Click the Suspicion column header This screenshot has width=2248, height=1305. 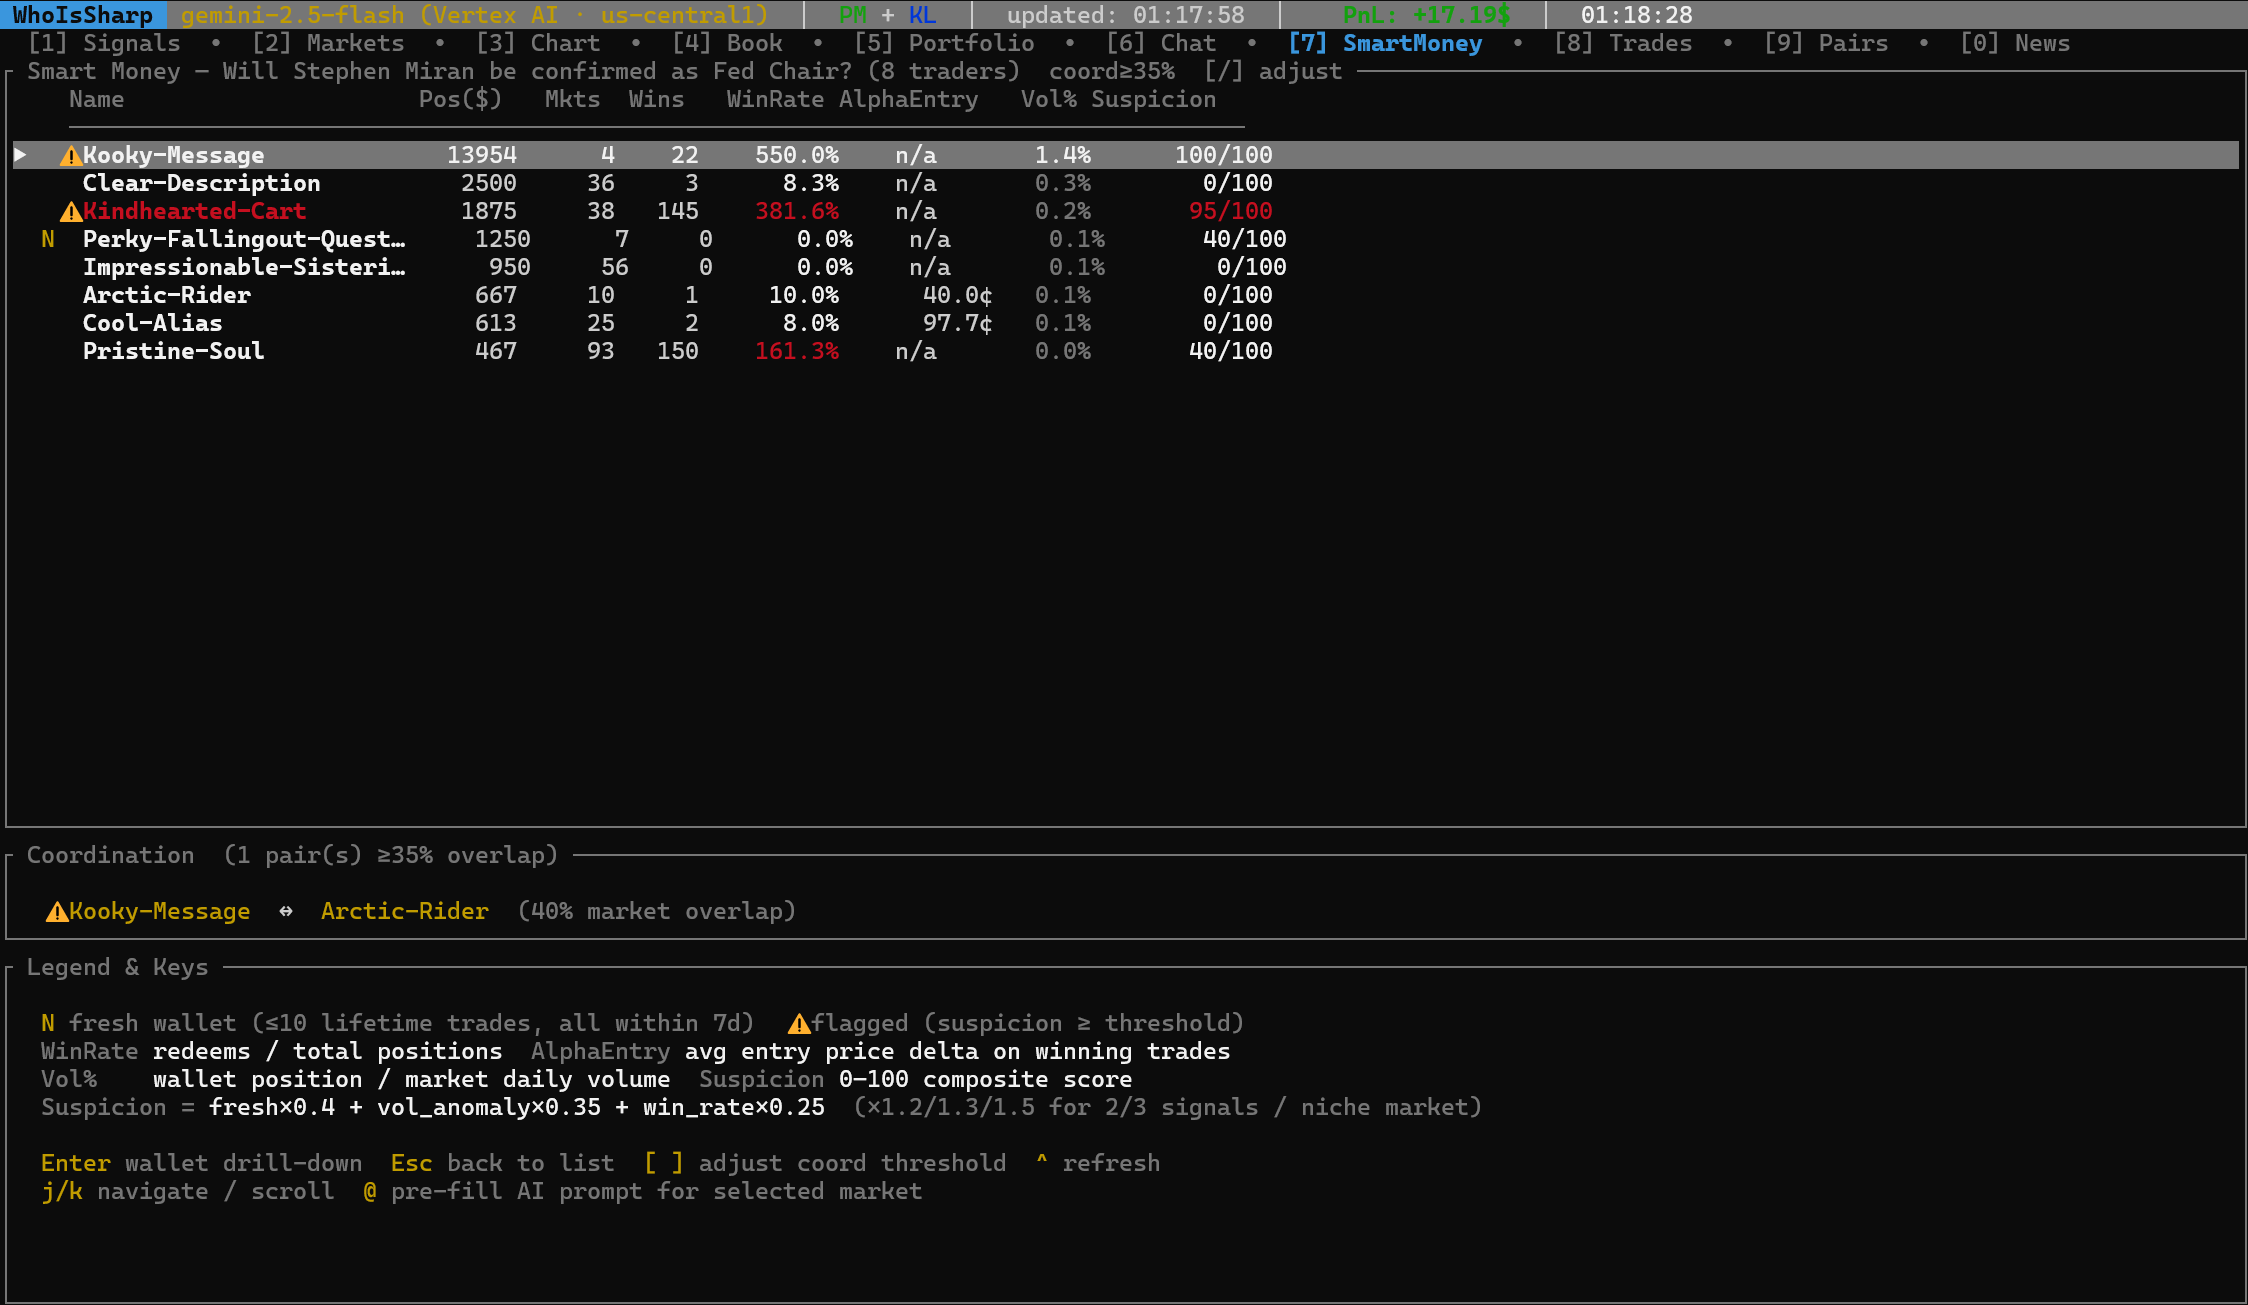point(1153,100)
